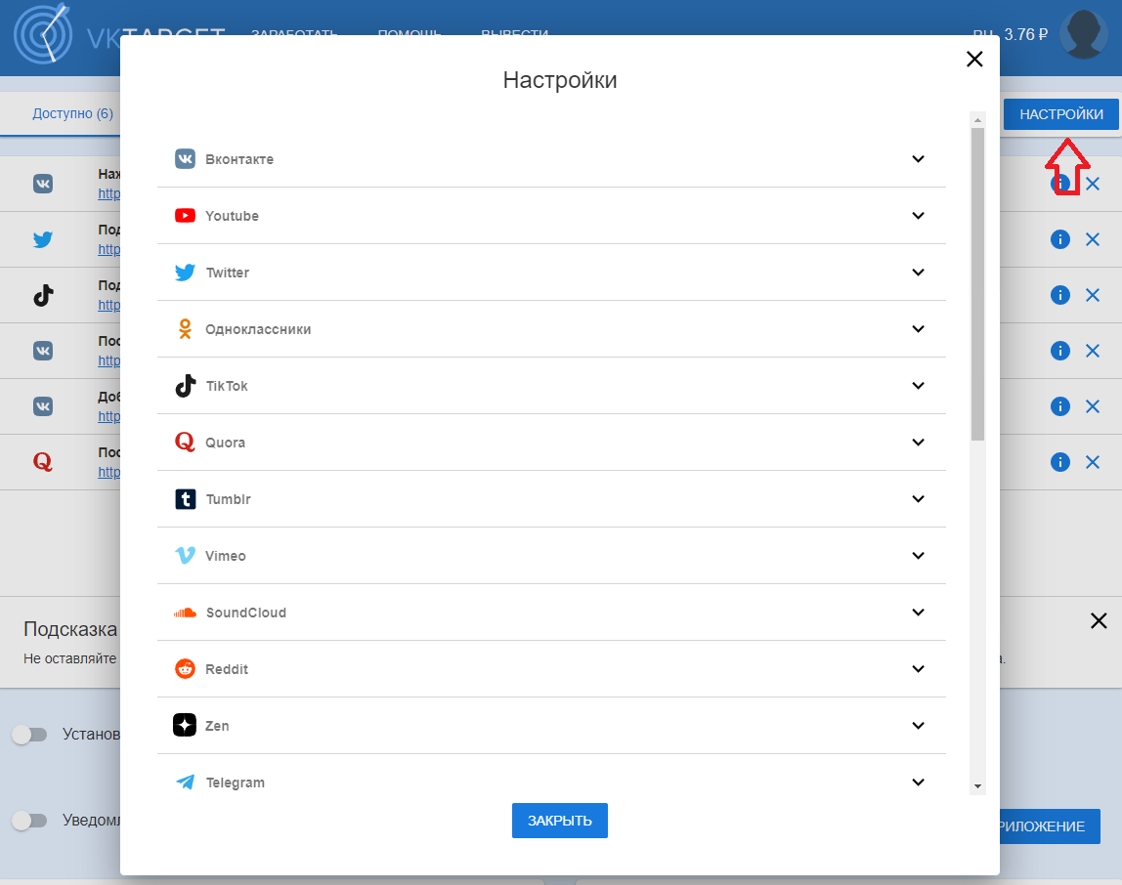1122x885 pixels.
Task: Dismiss the TikTok task with X
Action: coord(1092,295)
